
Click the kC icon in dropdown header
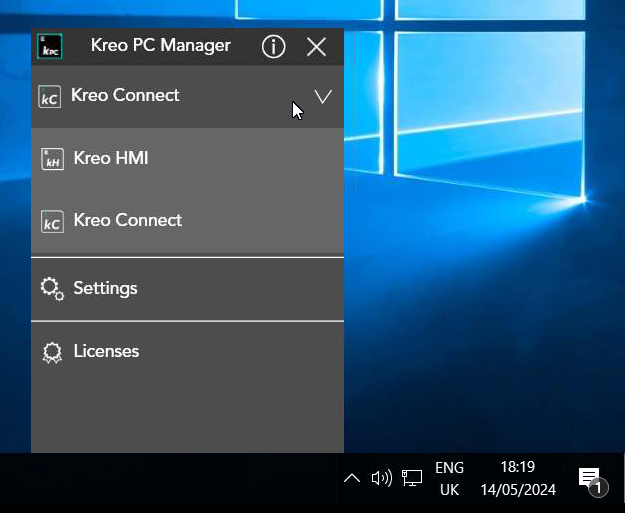pos(50,96)
